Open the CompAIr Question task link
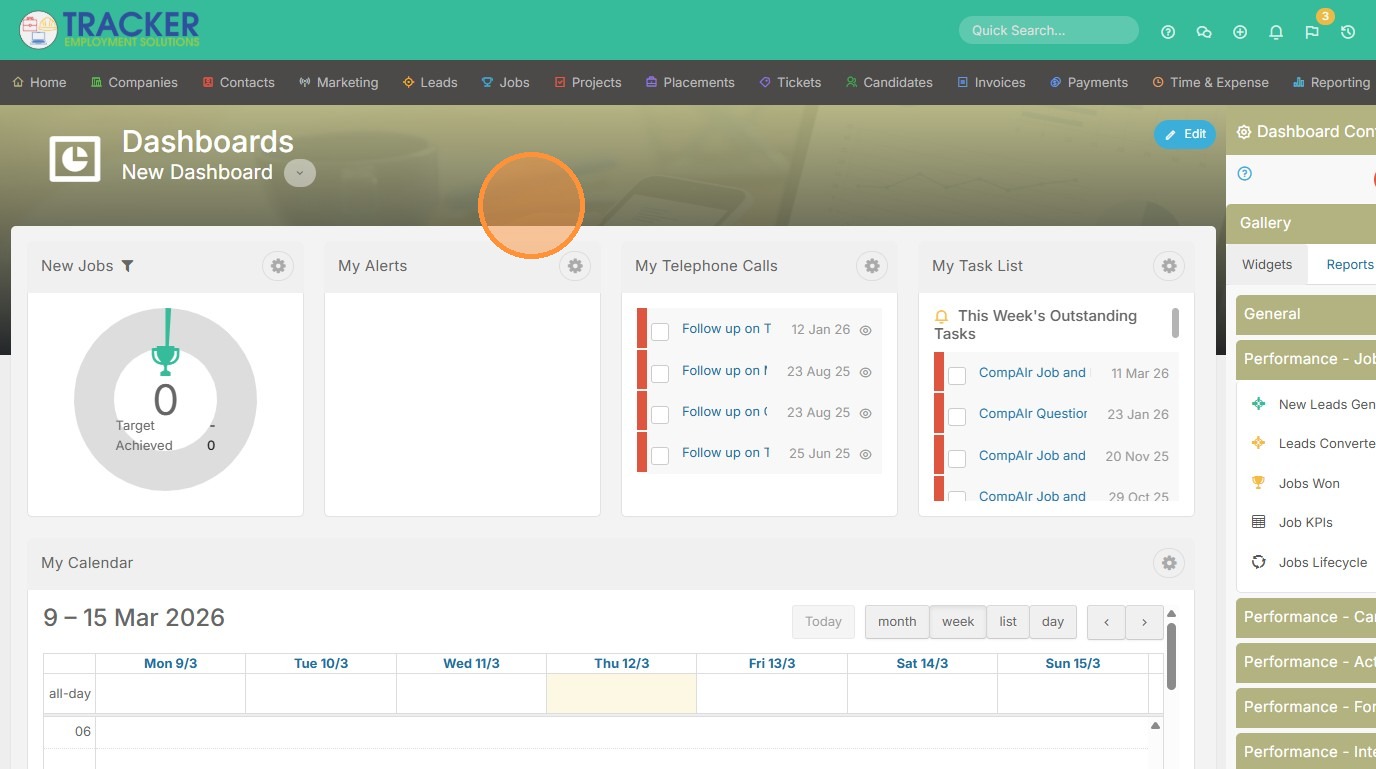Viewport: 1376px width, 769px height. [x=1033, y=414]
